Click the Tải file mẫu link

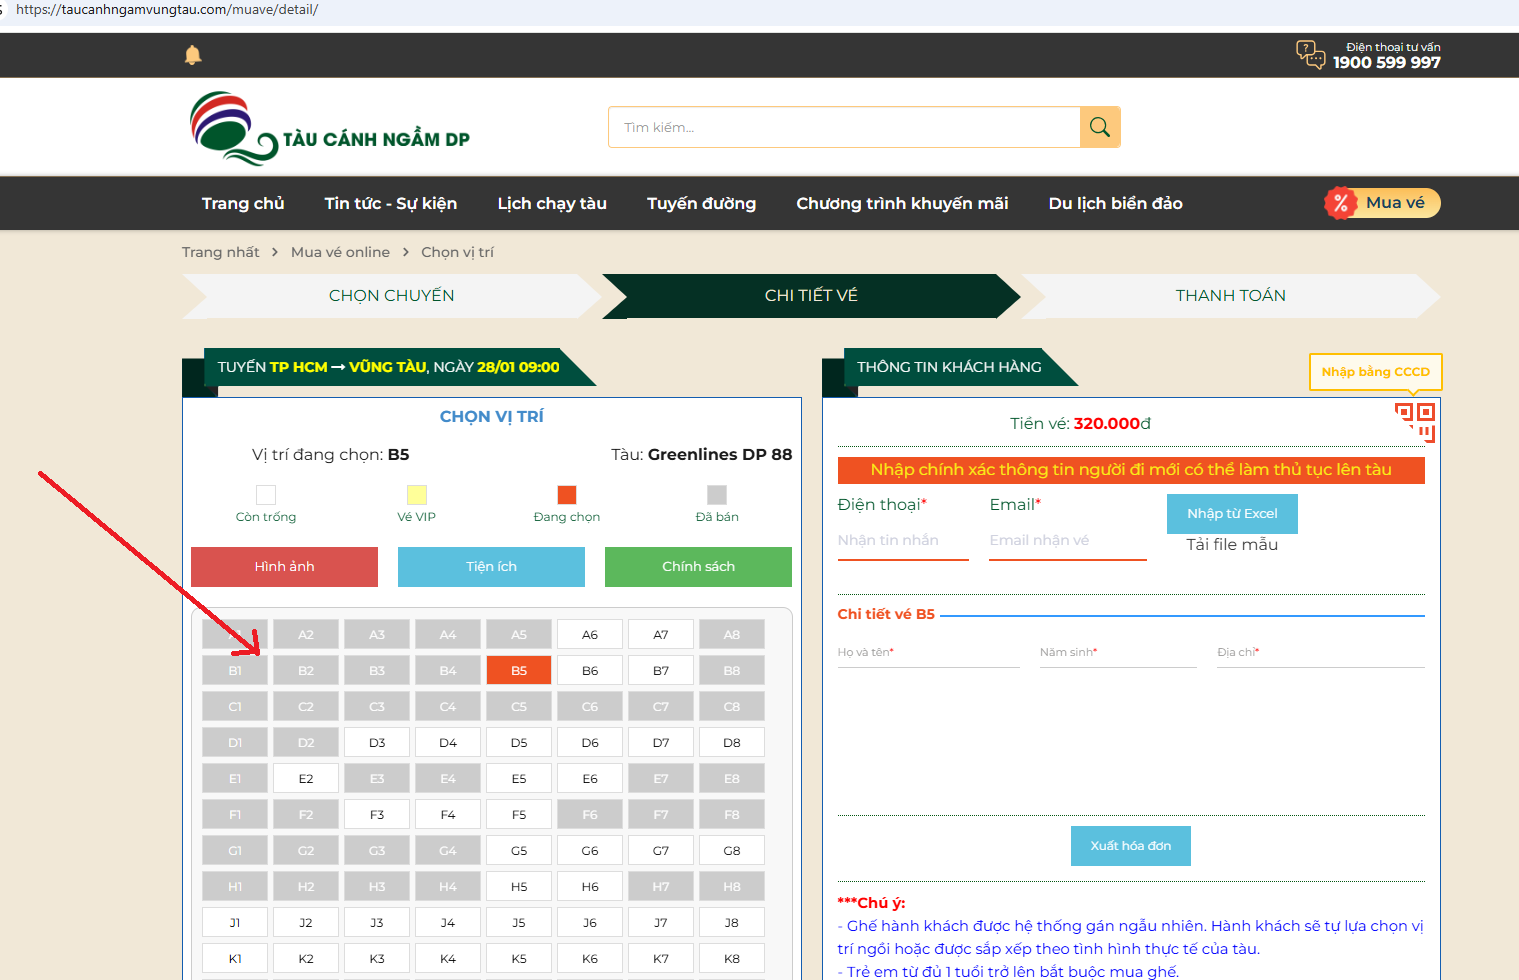tap(1232, 544)
